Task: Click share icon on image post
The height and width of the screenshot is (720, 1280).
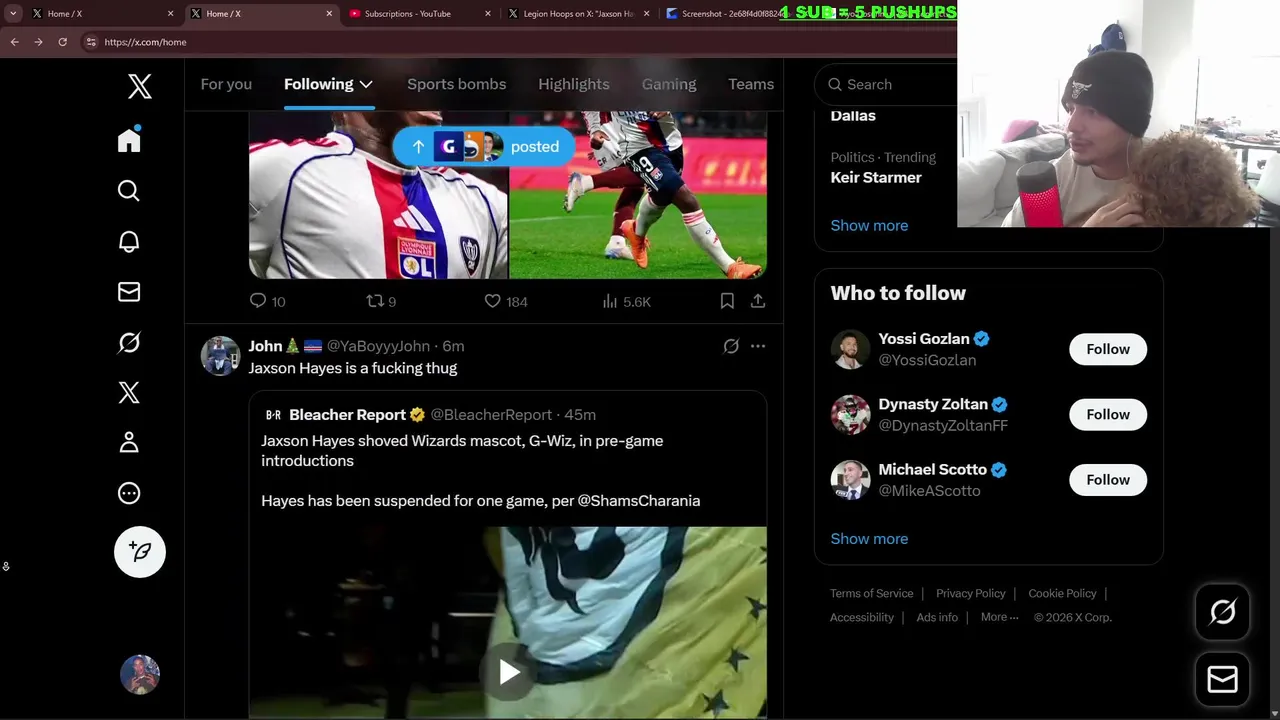Action: (758, 300)
